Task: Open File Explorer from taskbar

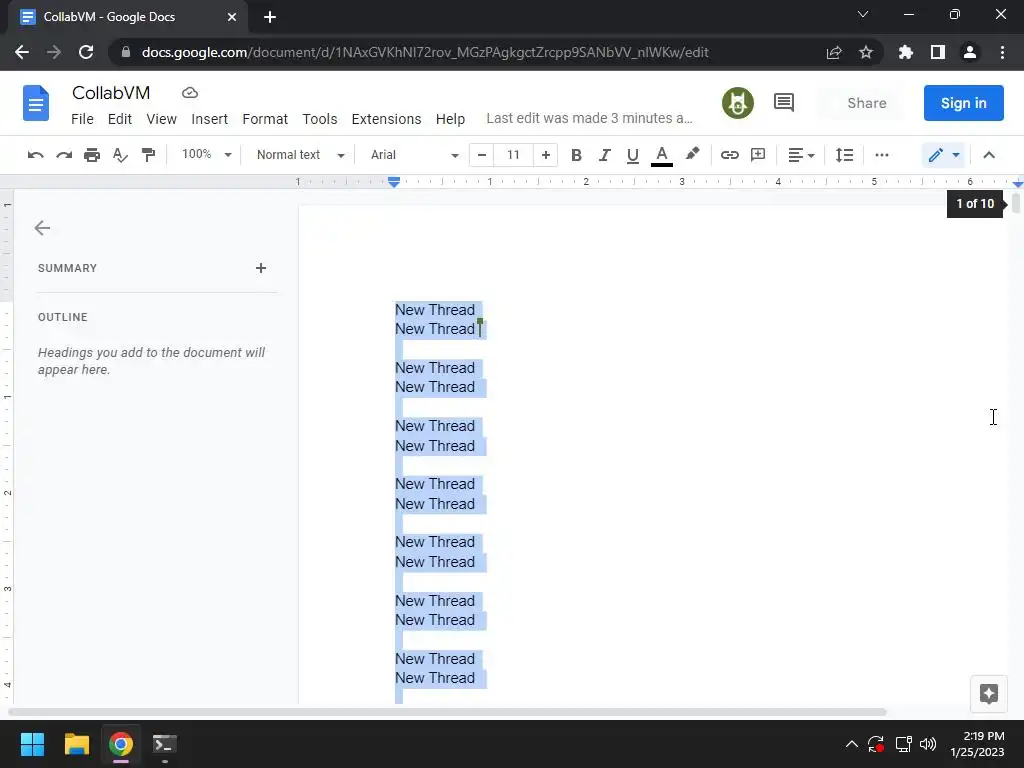Action: pyautogui.click(x=76, y=744)
